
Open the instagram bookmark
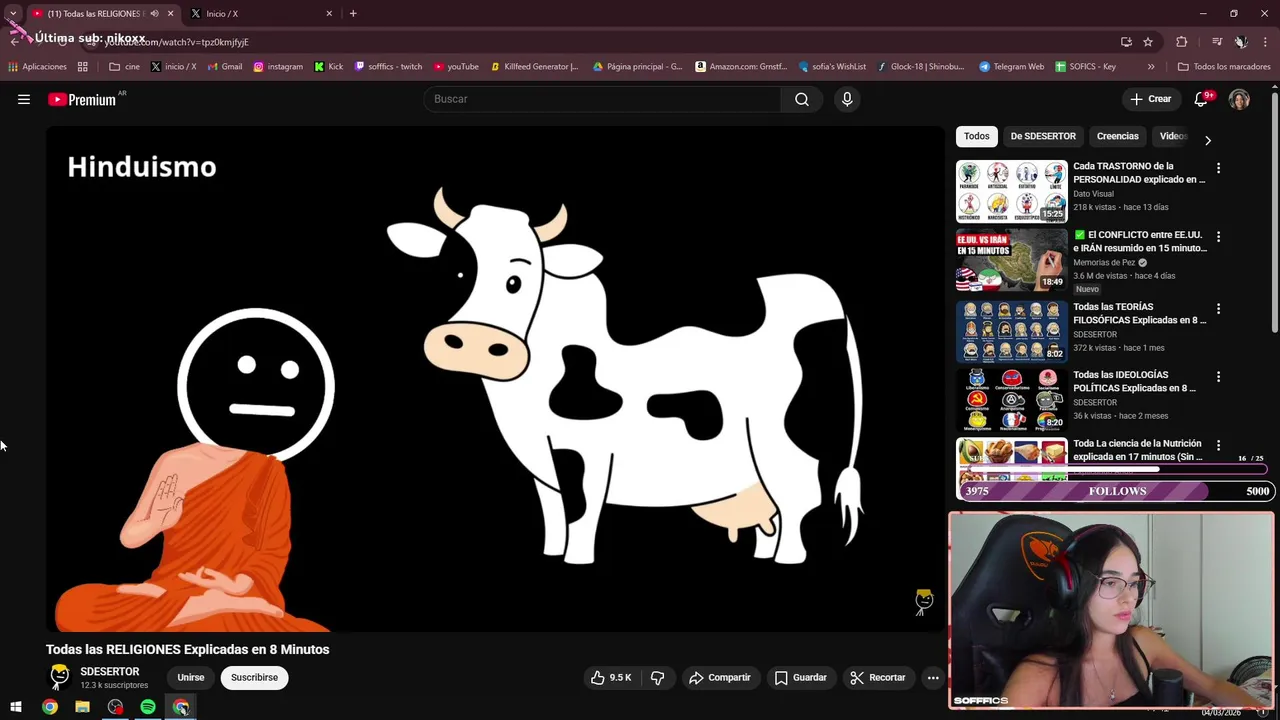coord(278,67)
